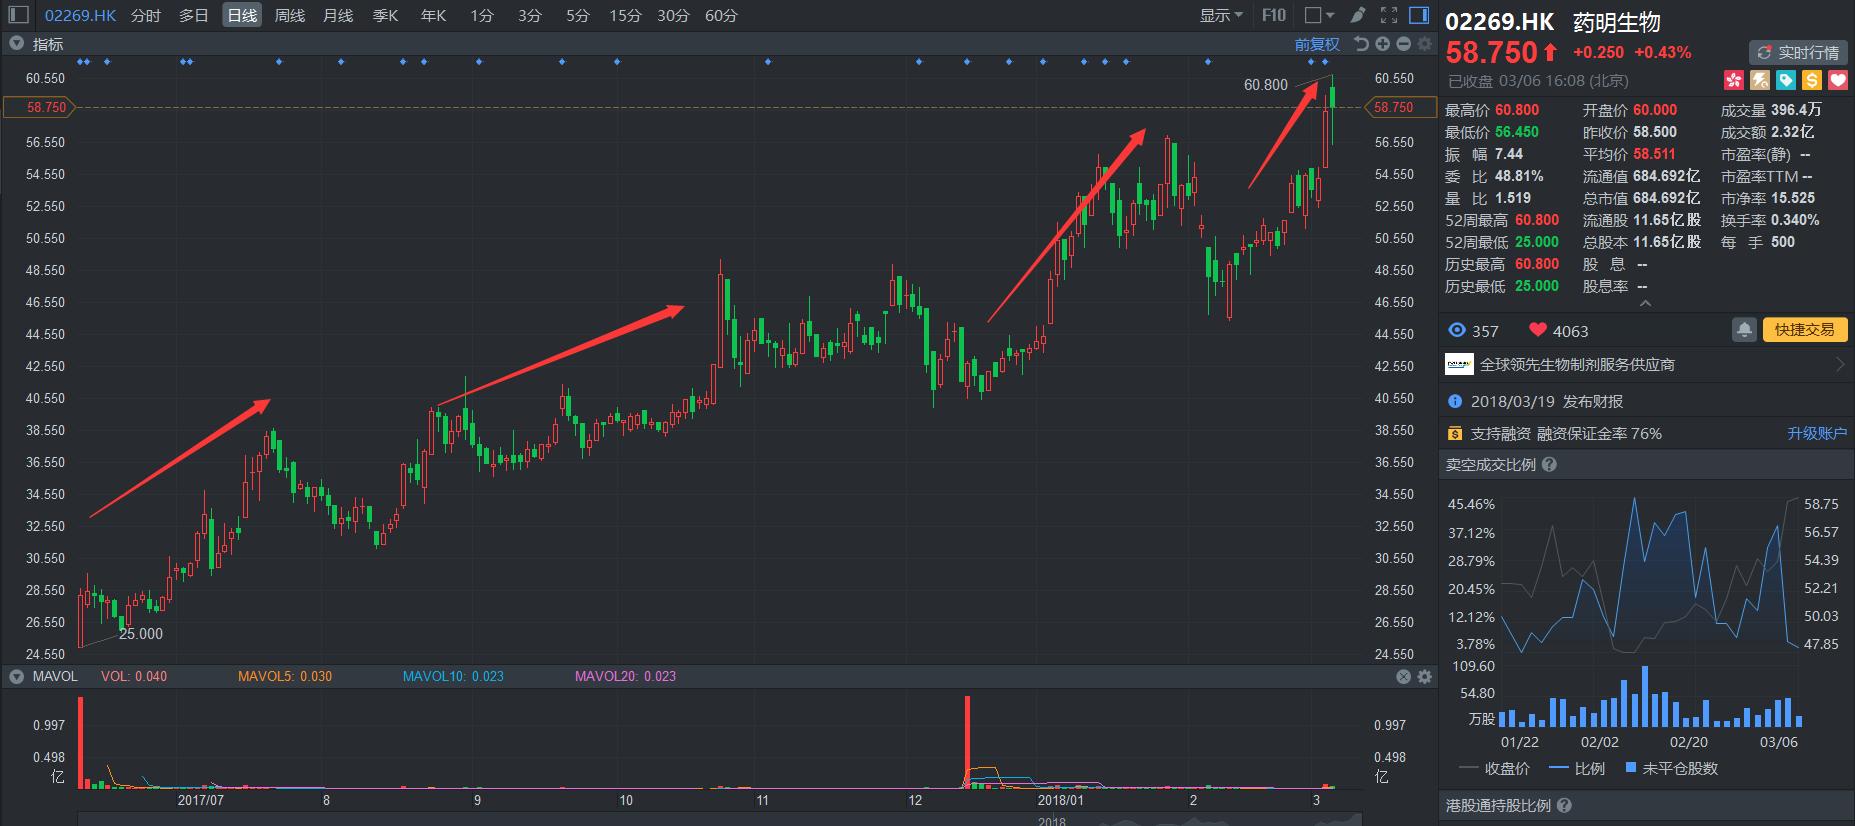Open the 升级账户 link
The image size is (1855, 826).
click(1816, 434)
